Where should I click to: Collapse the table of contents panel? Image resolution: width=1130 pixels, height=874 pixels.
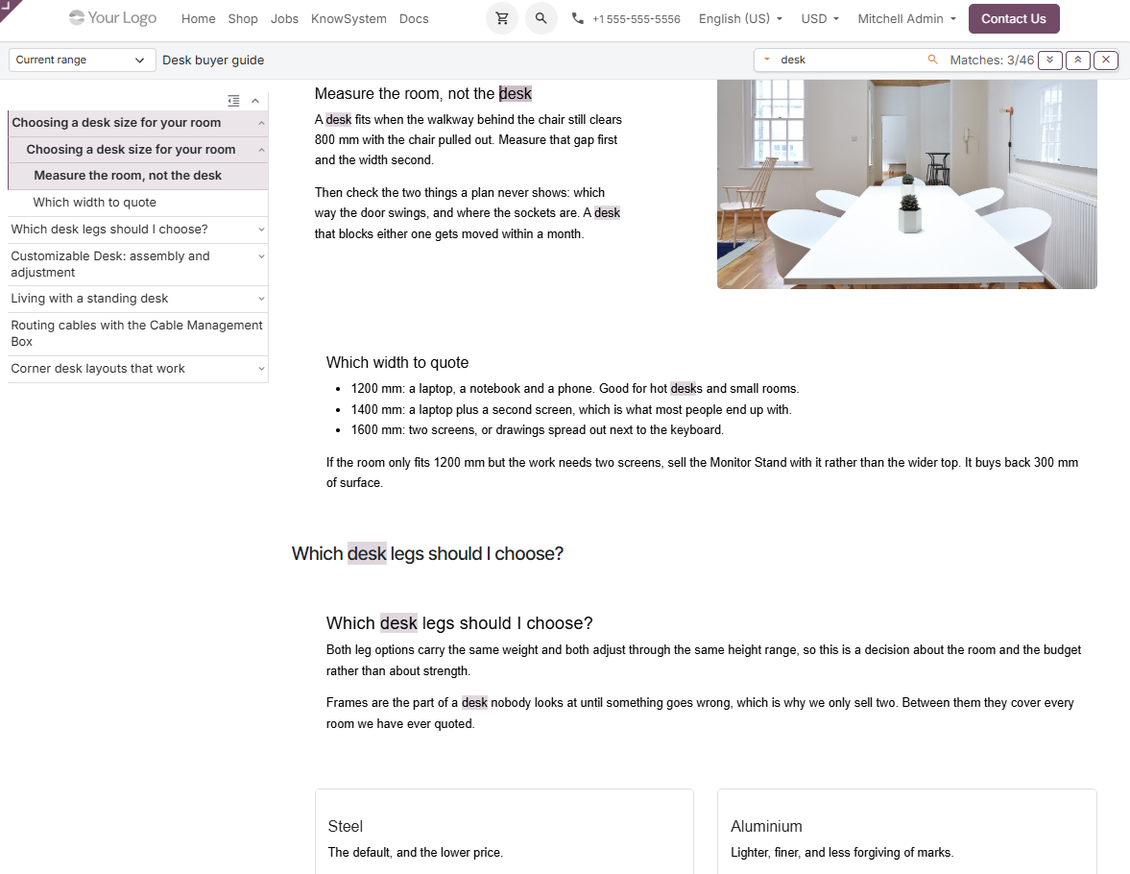click(x=255, y=101)
